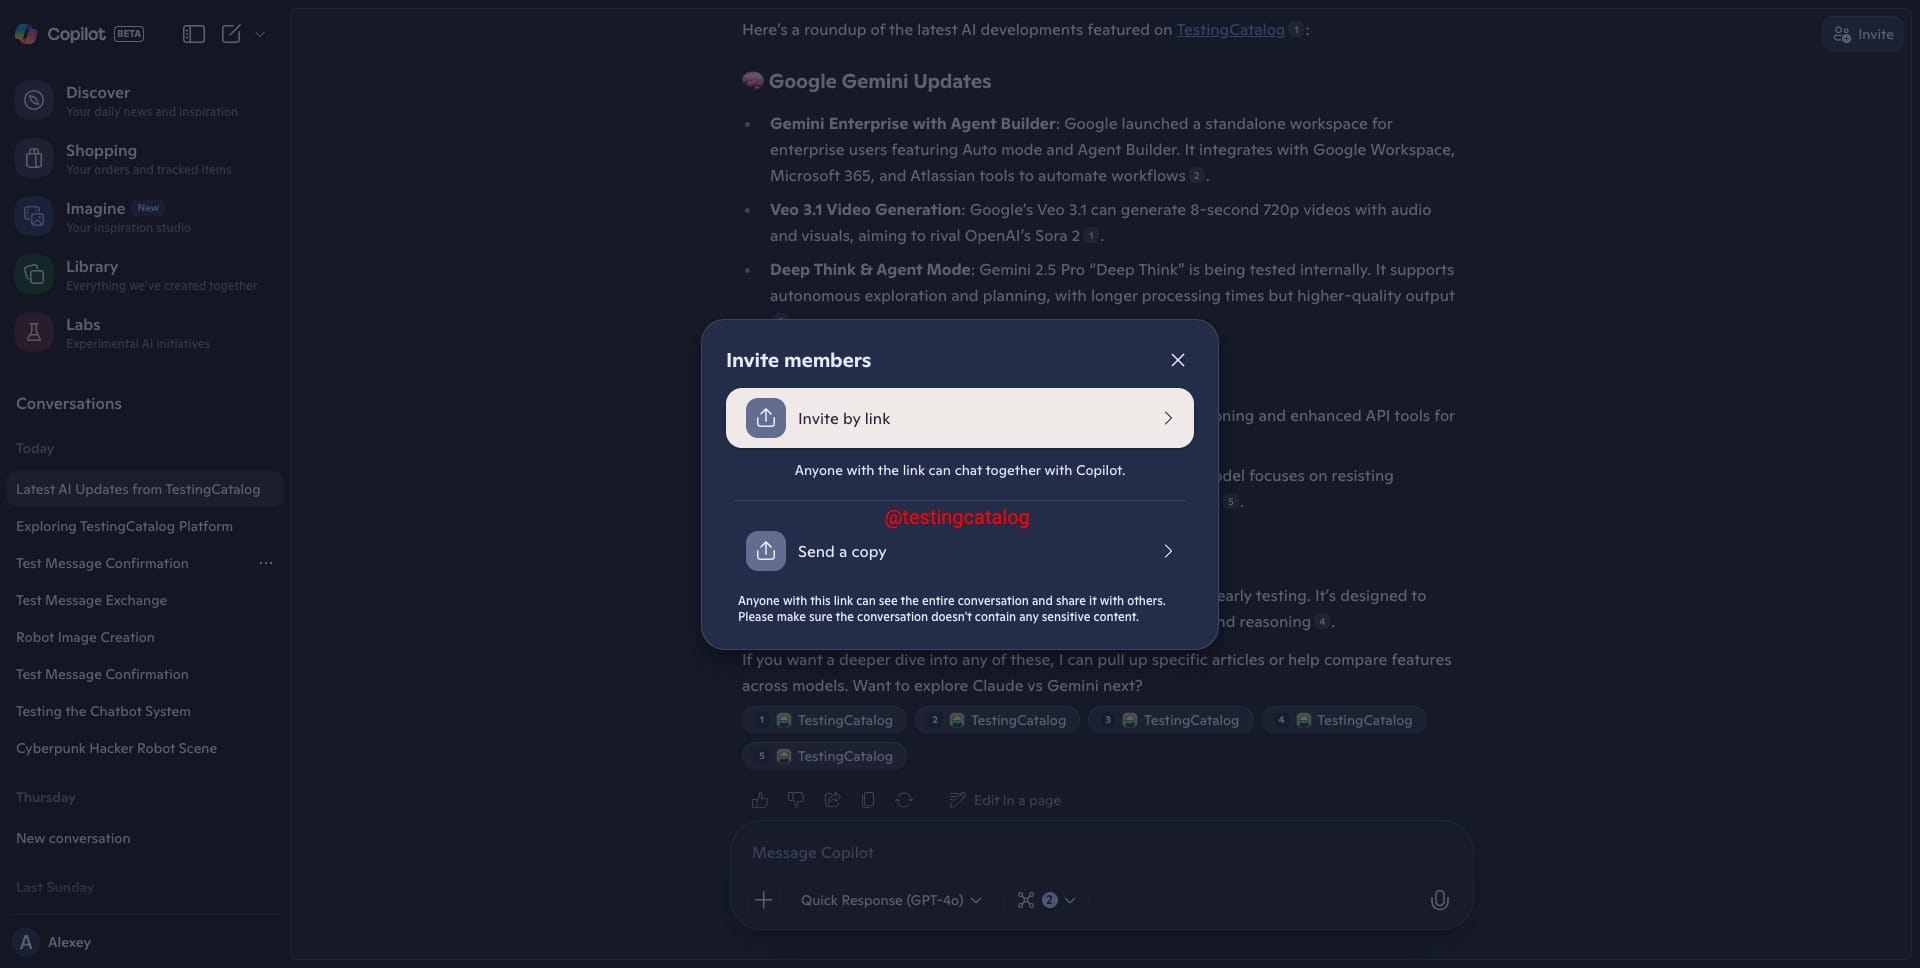Click the 'Conversations' section heading
Viewport: 1920px width, 968px height.
[x=69, y=404]
